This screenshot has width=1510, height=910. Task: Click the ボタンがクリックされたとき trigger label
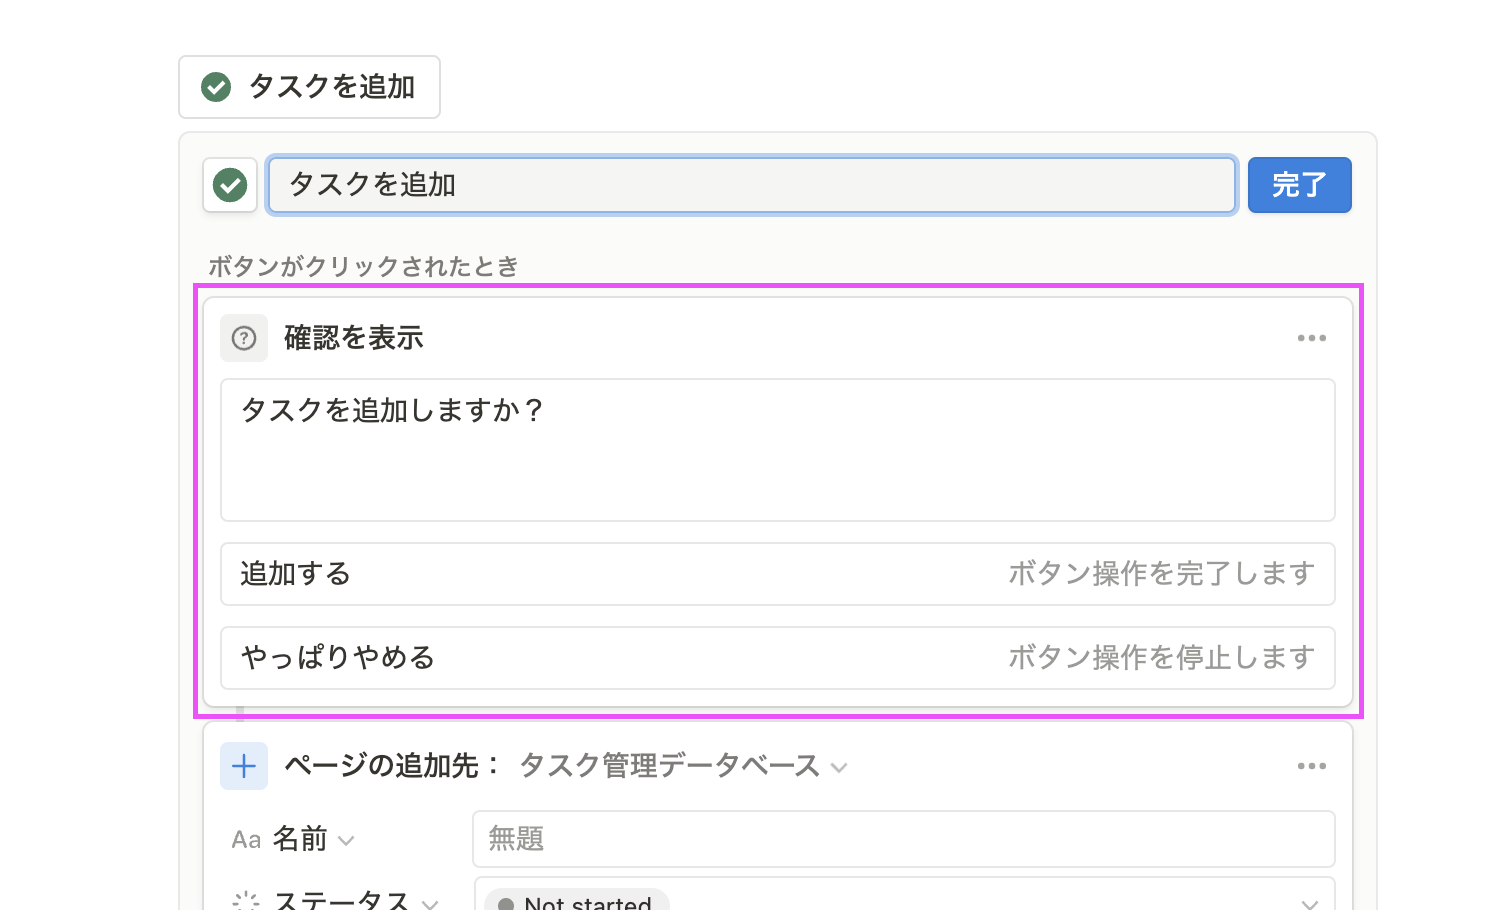click(x=363, y=267)
